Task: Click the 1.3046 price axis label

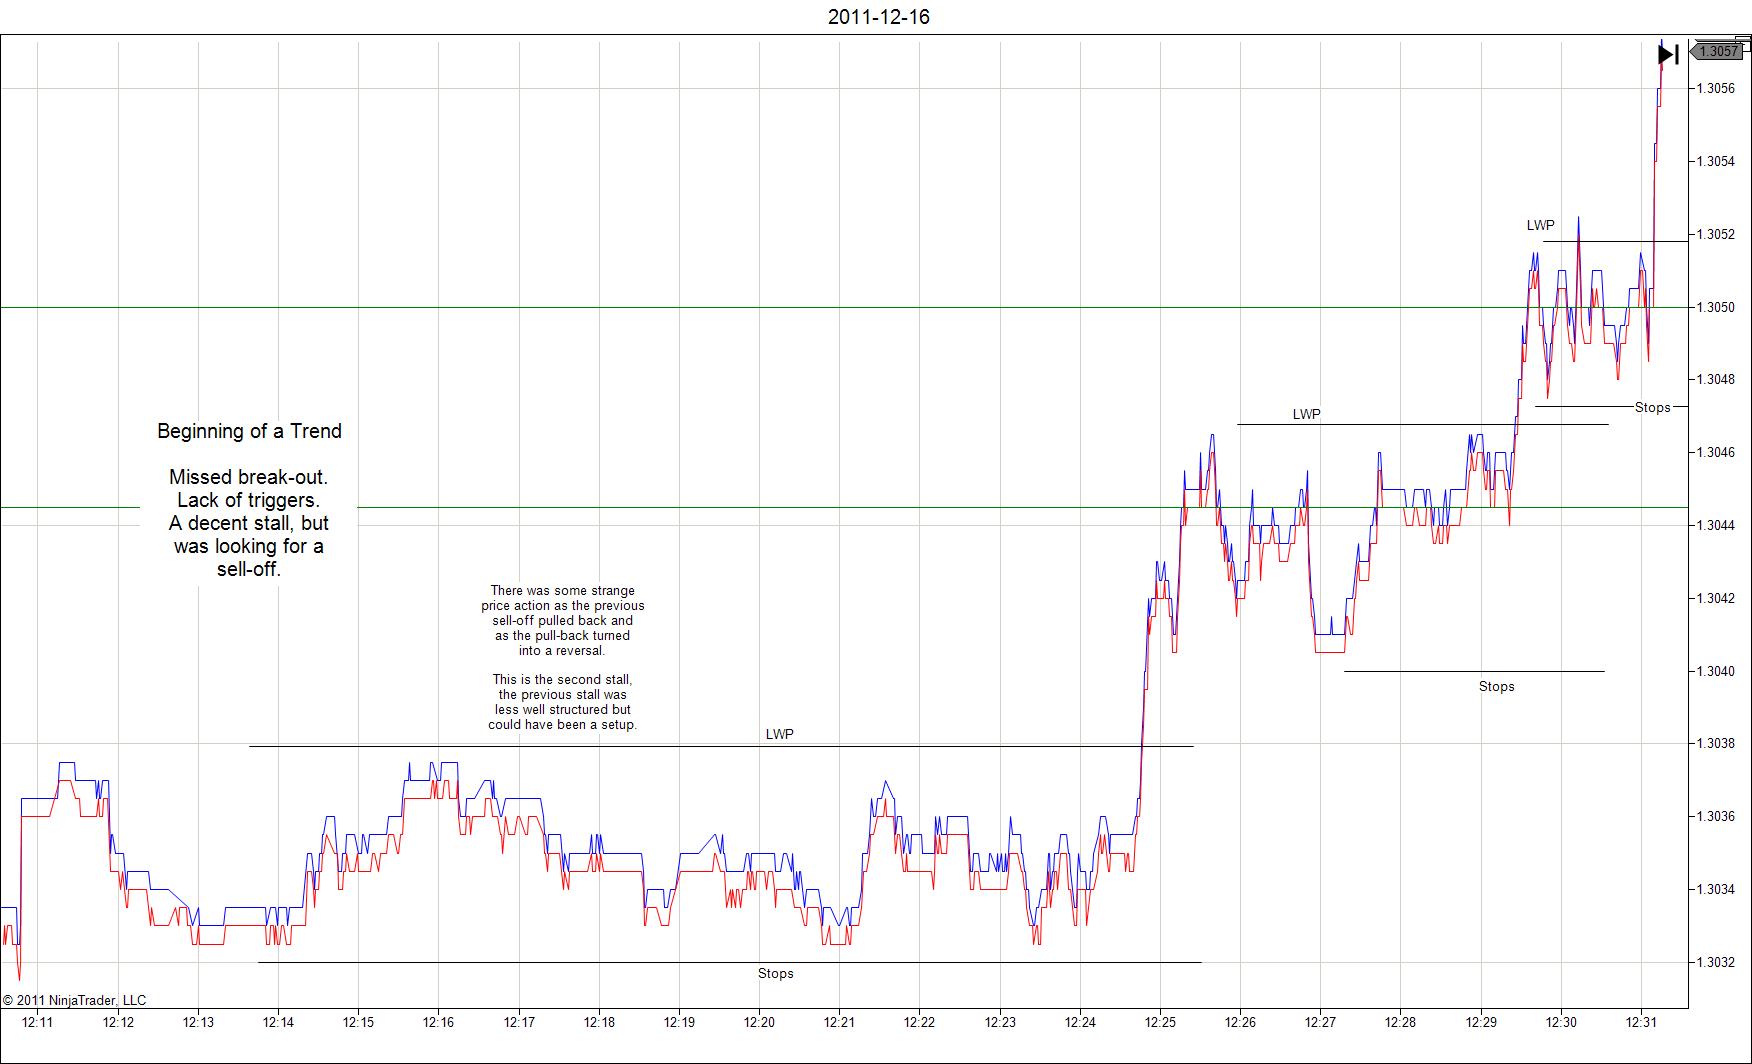Action: [1716, 452]
